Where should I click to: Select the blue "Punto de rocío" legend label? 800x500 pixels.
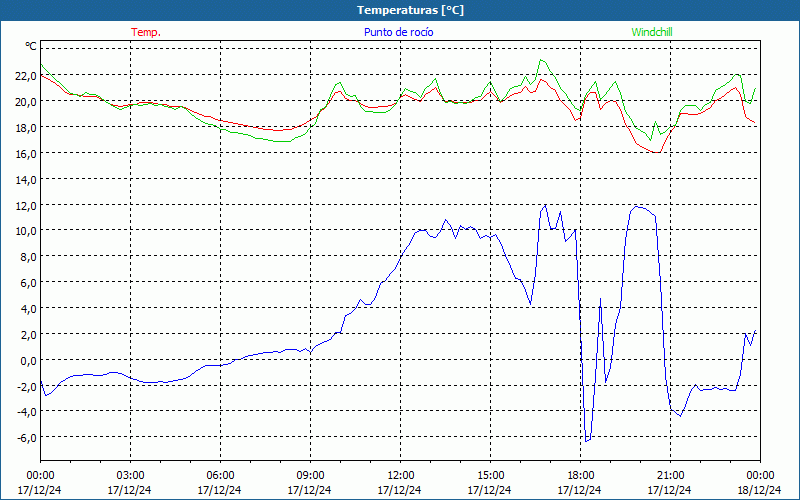click(x=398, y=32)
